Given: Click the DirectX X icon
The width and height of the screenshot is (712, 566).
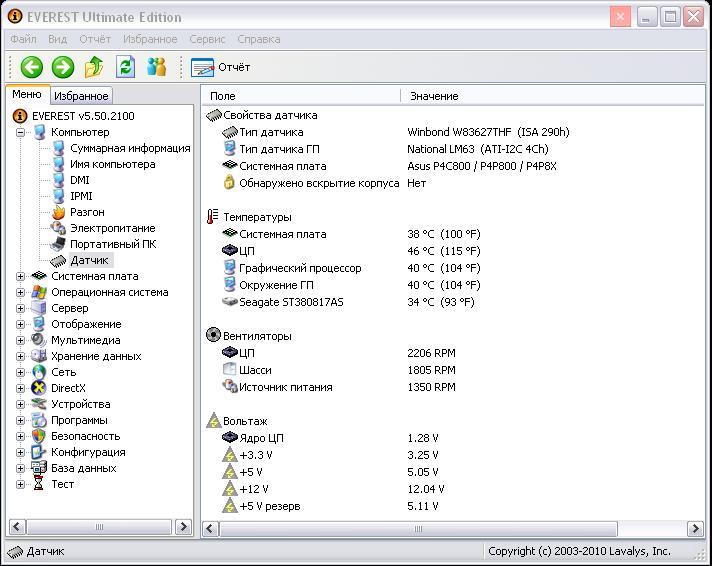Looking at the screenshot, I should (39, 388).
